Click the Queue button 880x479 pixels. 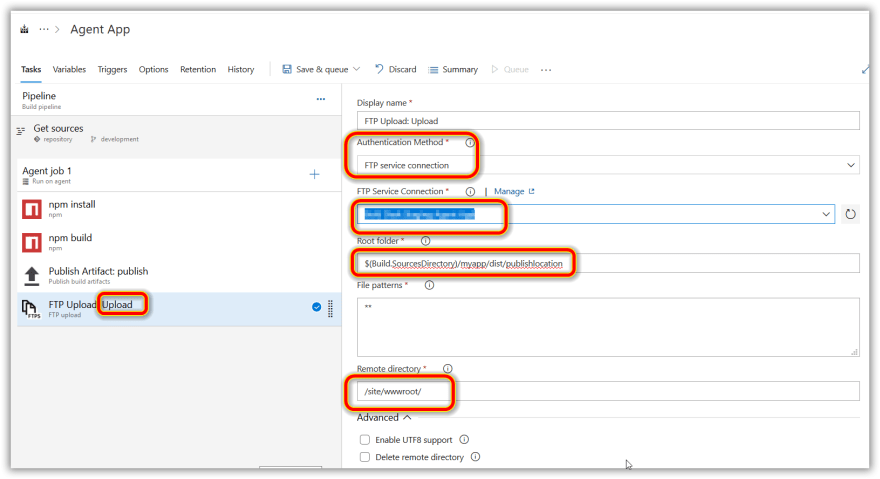point(510,69)
